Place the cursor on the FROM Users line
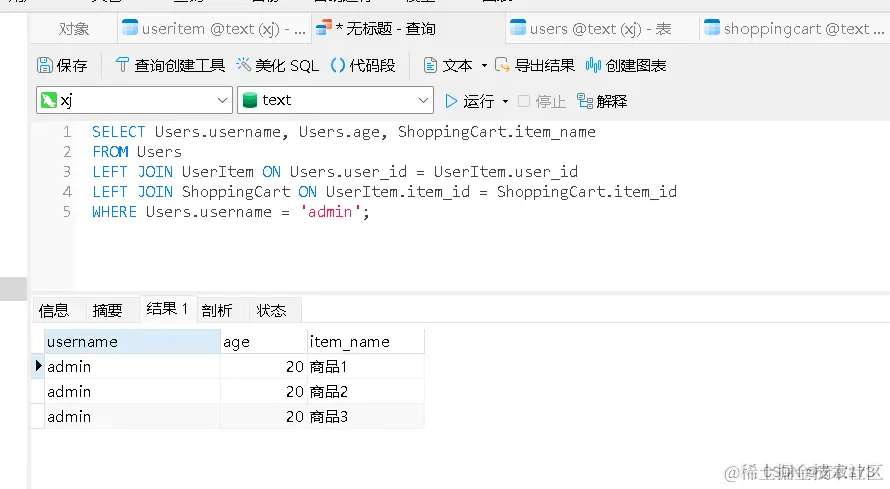 (137, 152)
